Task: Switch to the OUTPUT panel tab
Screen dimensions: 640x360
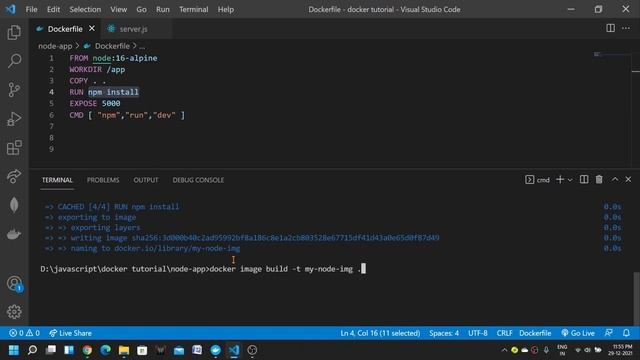Action: point(146,180)
